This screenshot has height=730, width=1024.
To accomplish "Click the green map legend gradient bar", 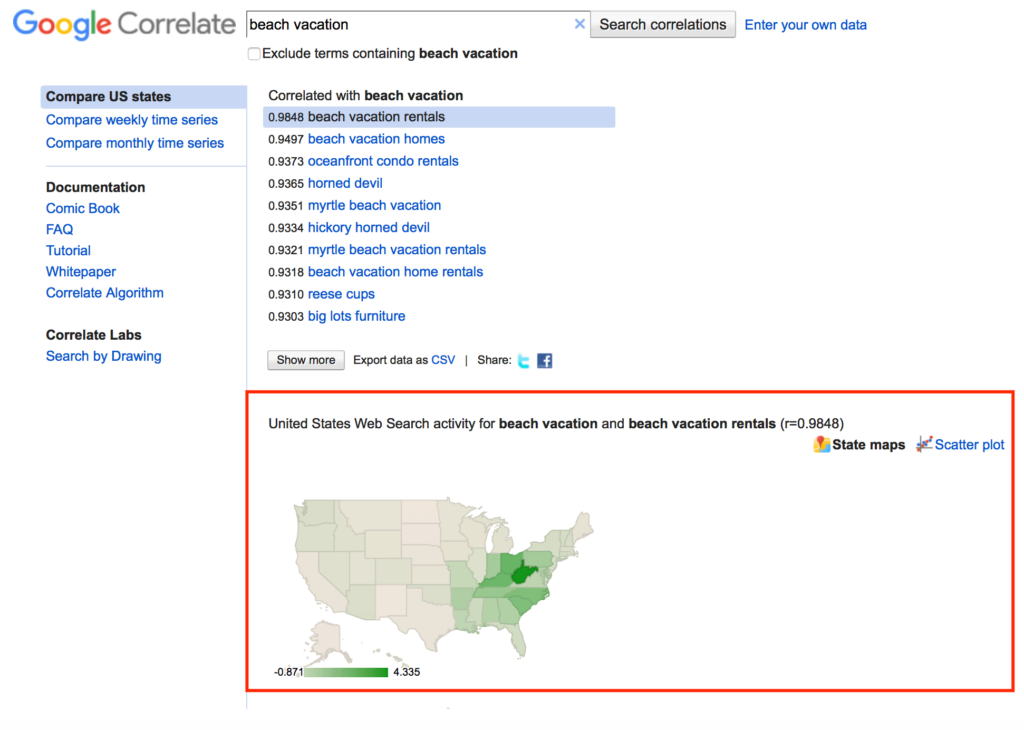I will click(x=346, y=672).
